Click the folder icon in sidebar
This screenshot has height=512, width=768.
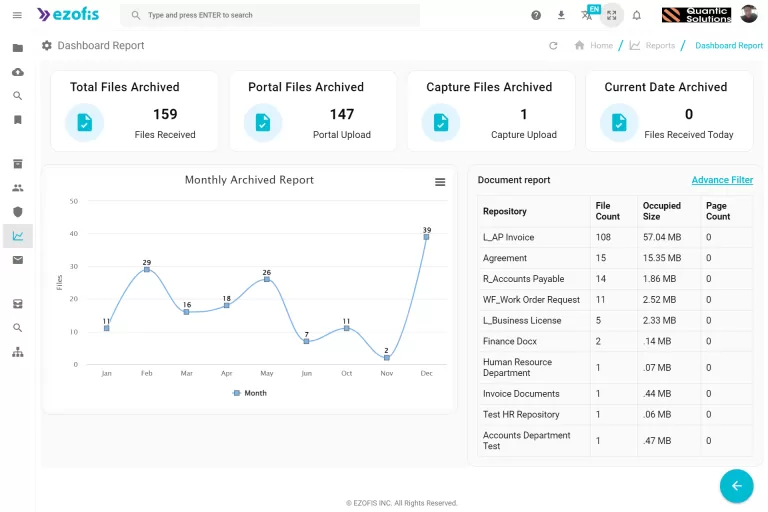tap(17, 48)
